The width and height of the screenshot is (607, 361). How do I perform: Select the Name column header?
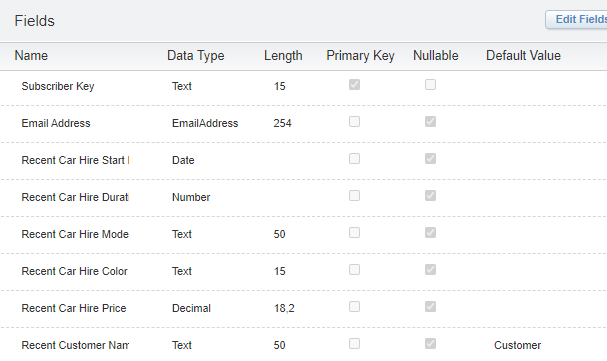31,56
